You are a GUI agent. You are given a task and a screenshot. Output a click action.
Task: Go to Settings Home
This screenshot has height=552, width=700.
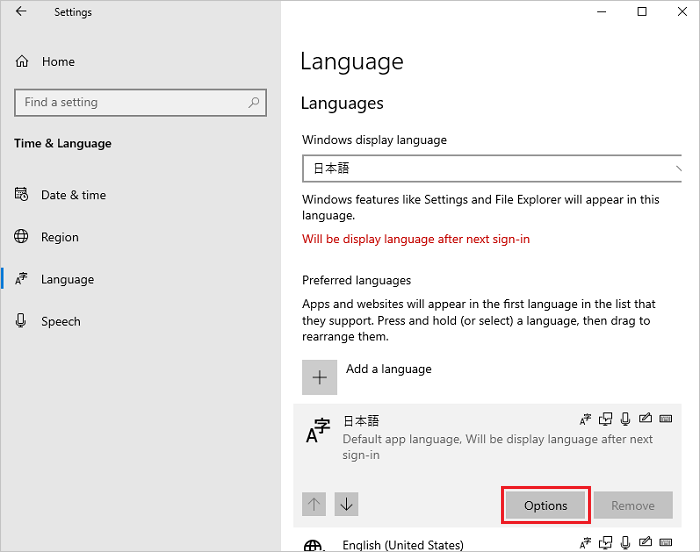click(x=58, y=62)
